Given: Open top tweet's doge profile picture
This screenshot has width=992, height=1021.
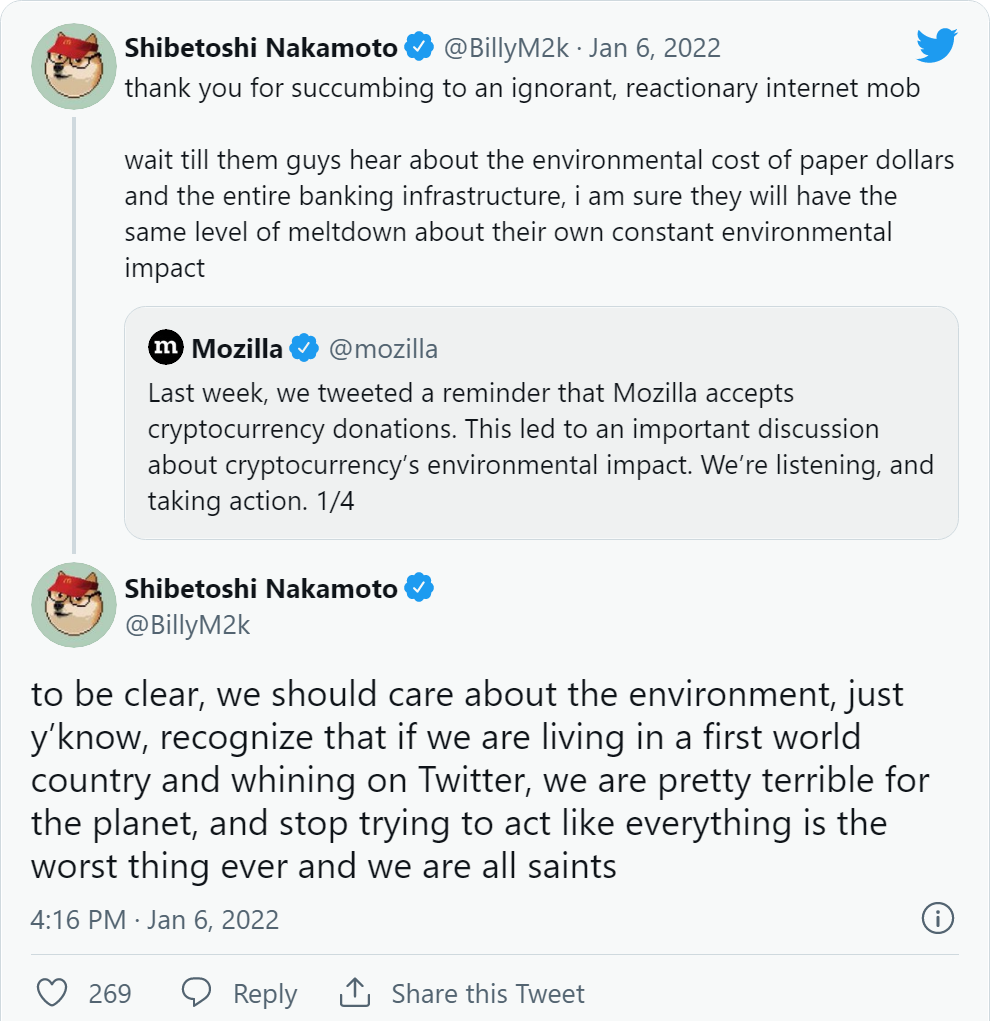Looking at the screenshot, I should [75, 66].
